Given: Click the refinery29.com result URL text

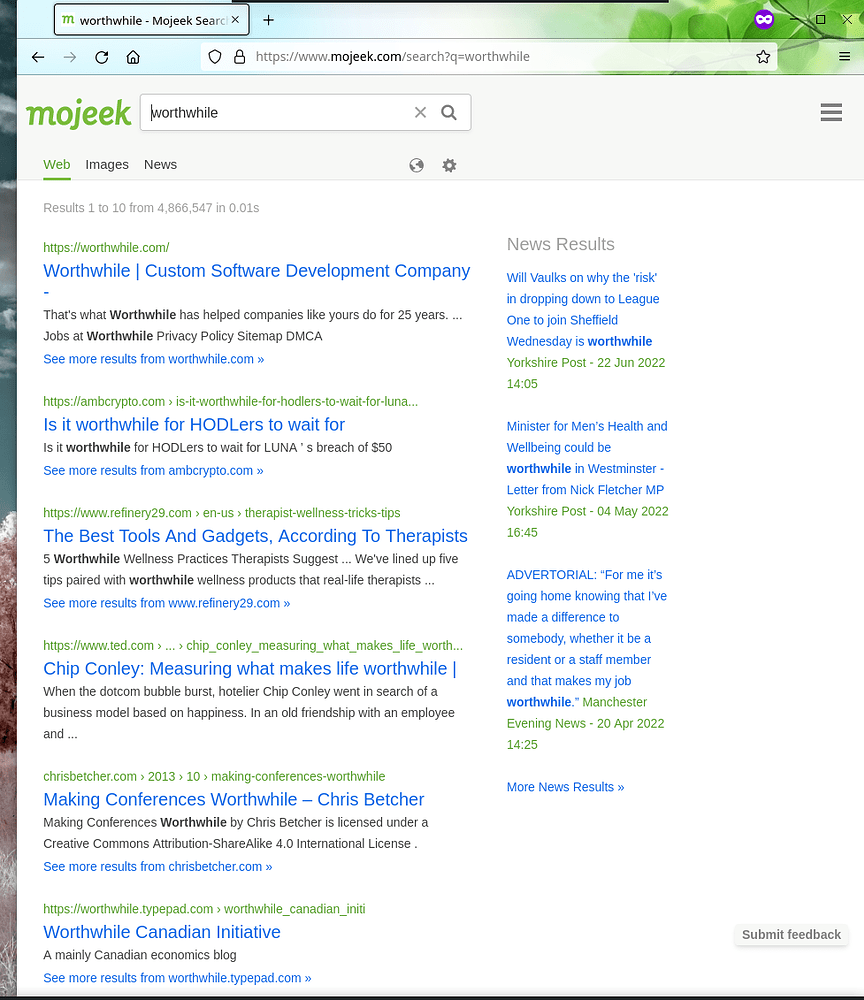Looking at the screenshot, I should 221,513.
